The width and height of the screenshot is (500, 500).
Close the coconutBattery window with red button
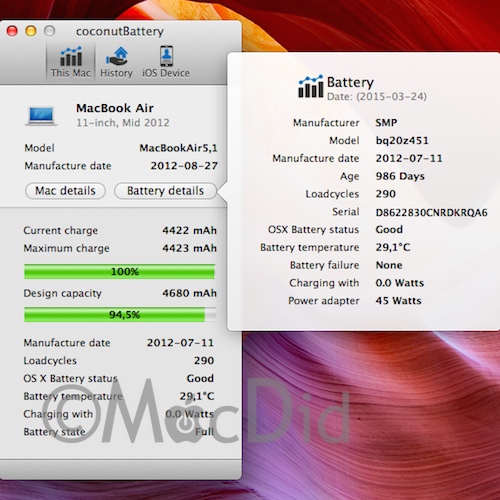(x=12, y=31)
